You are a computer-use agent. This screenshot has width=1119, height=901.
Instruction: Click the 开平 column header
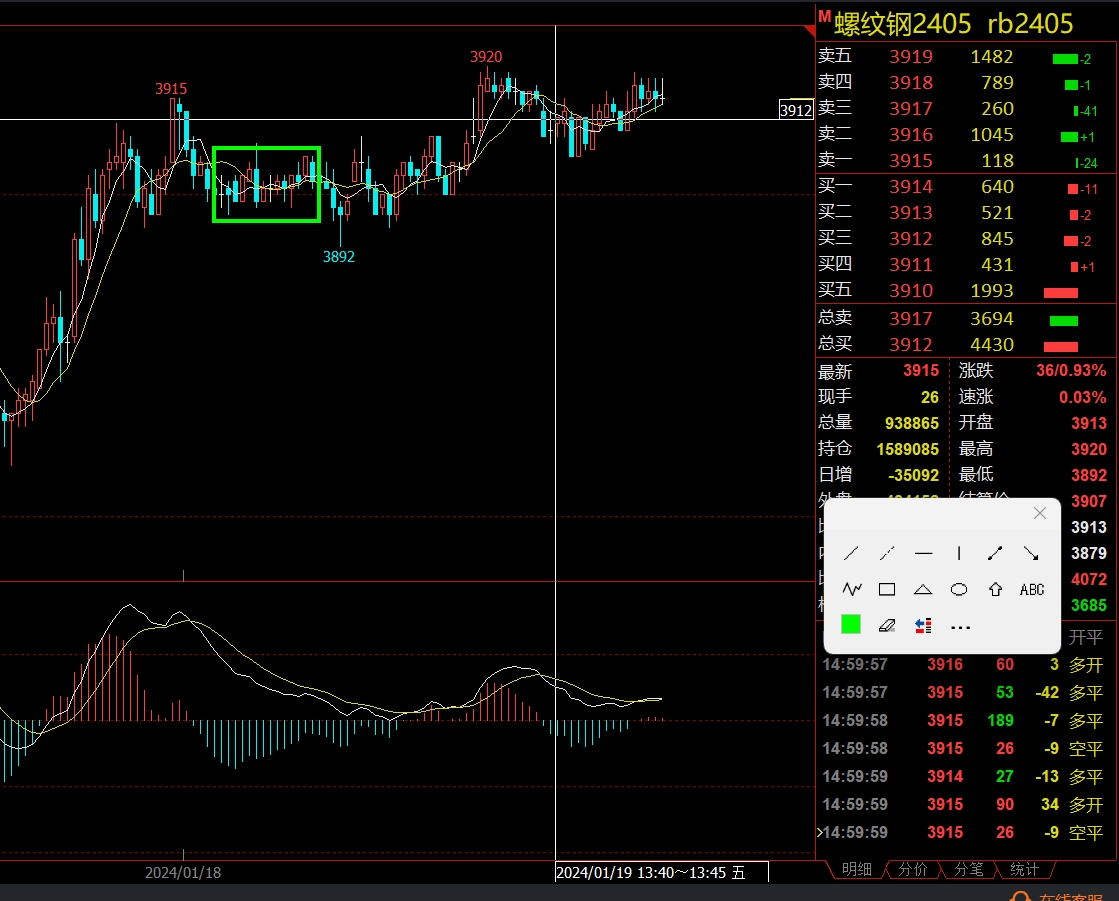click(x=1085, y=637)
